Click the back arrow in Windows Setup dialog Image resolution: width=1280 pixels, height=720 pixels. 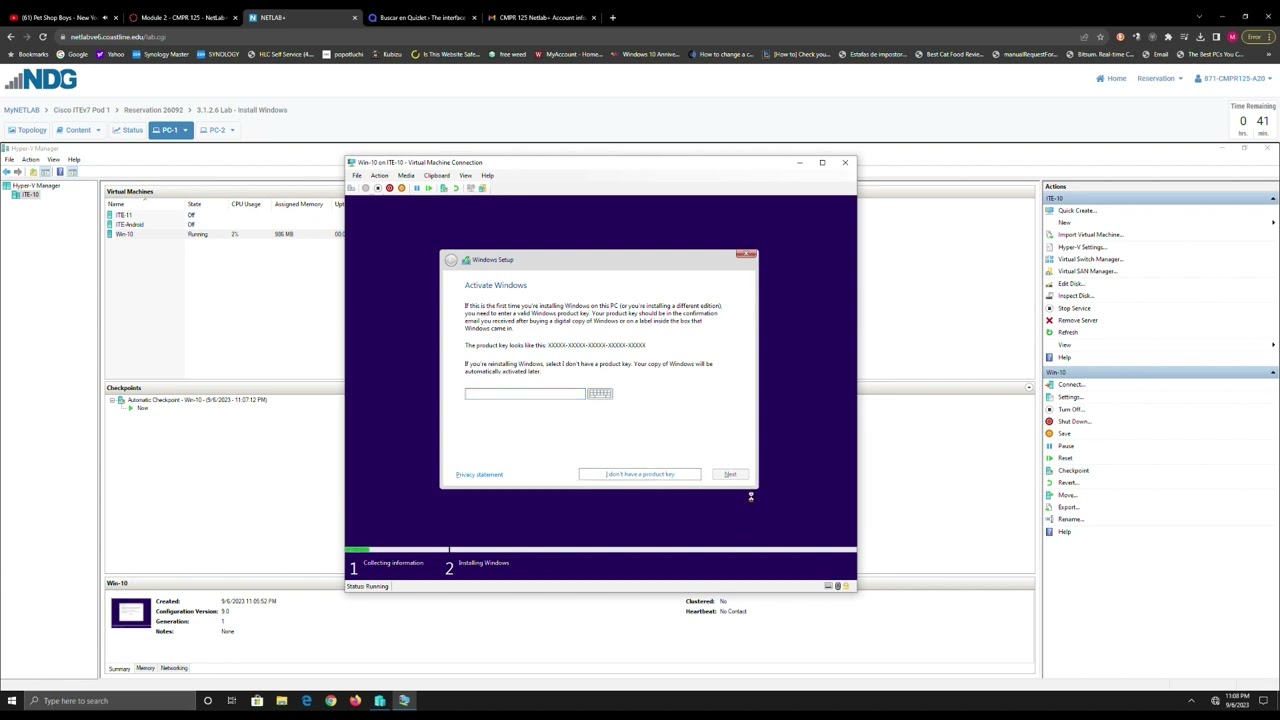pyautogui.click(x=451, y=260)
